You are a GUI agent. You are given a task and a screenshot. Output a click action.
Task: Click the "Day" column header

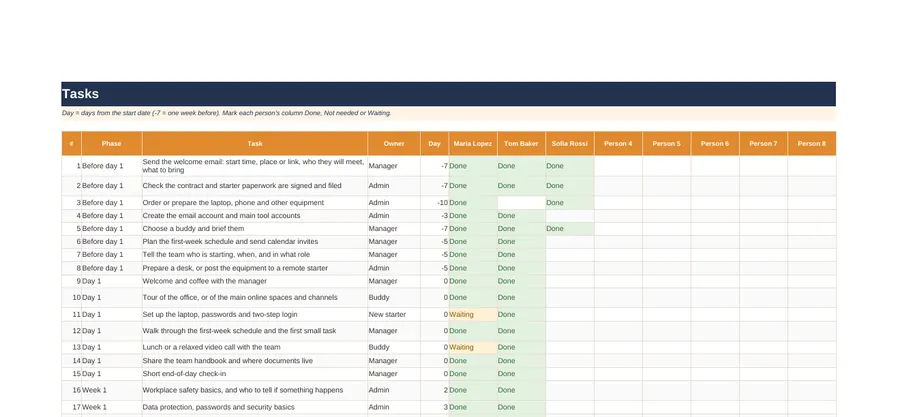[435, 143]
